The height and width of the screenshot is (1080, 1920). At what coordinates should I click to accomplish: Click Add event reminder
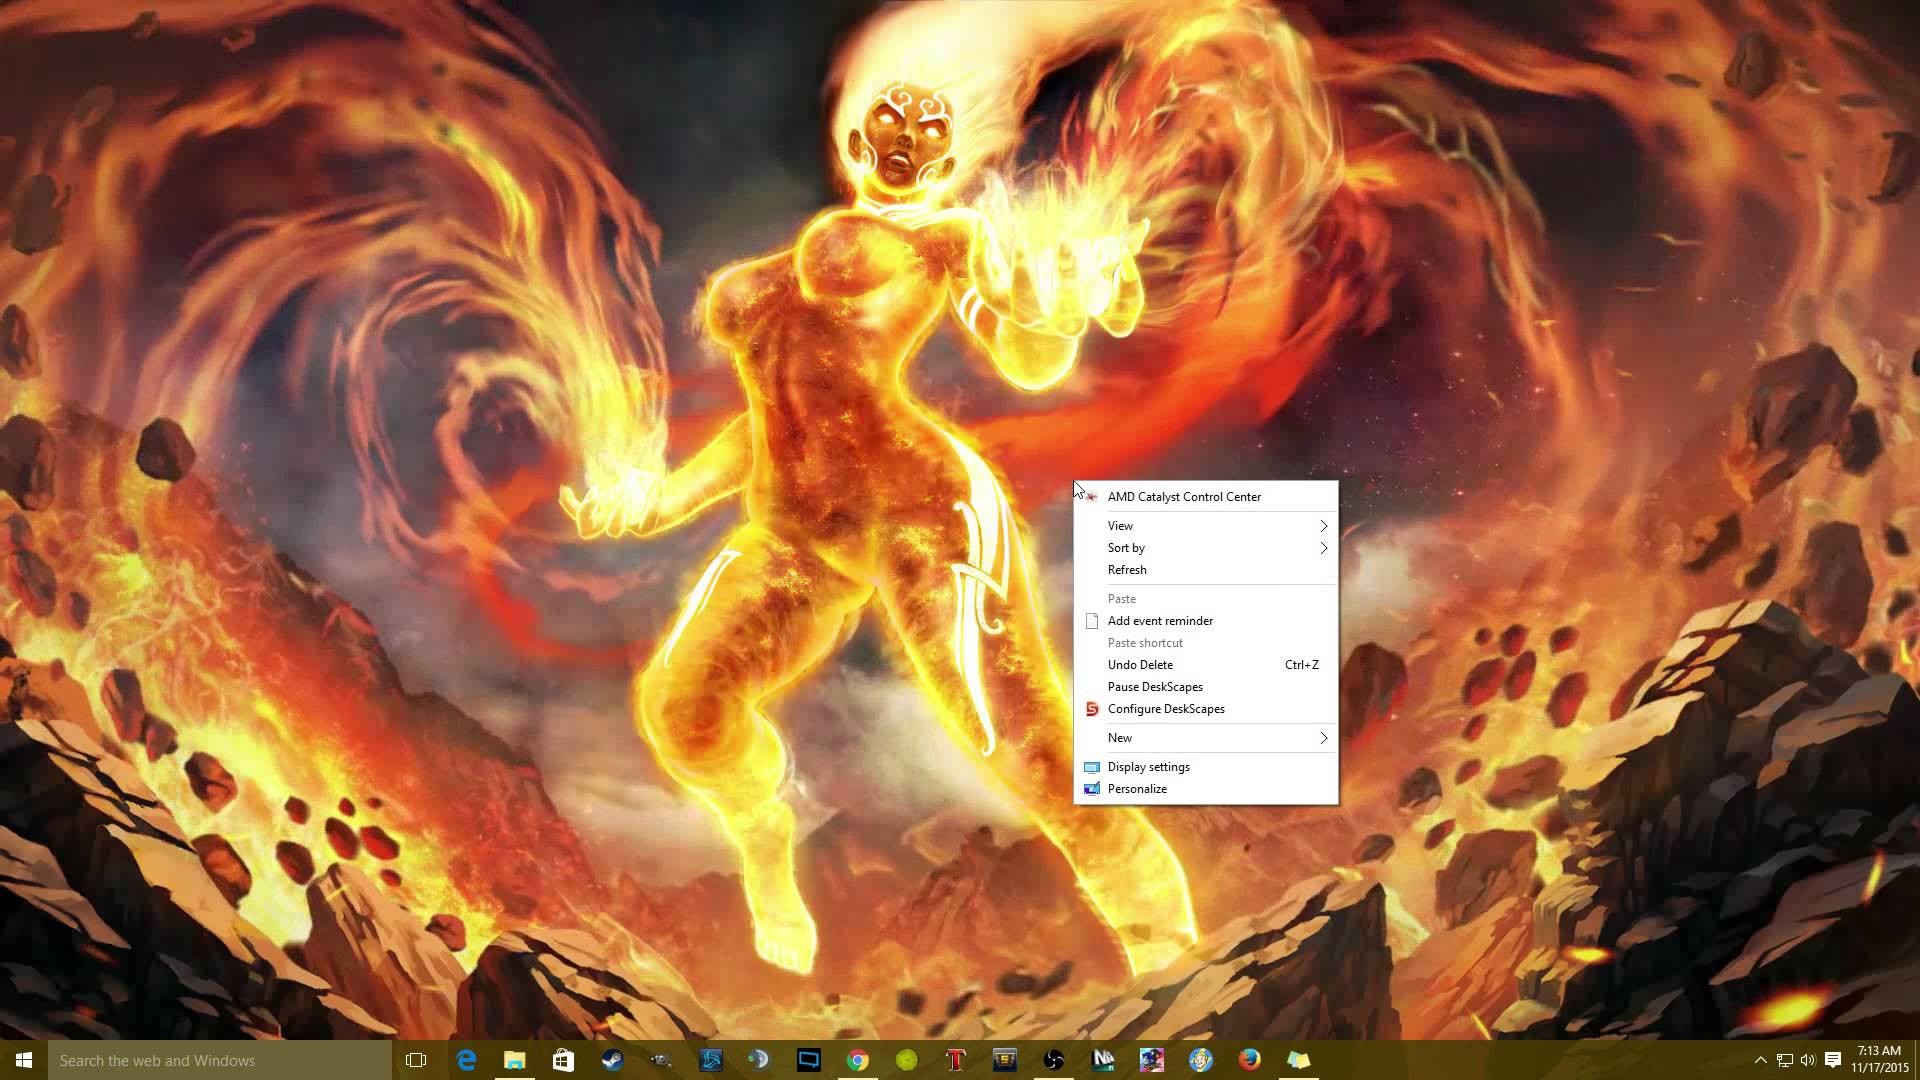[1160, 620]
